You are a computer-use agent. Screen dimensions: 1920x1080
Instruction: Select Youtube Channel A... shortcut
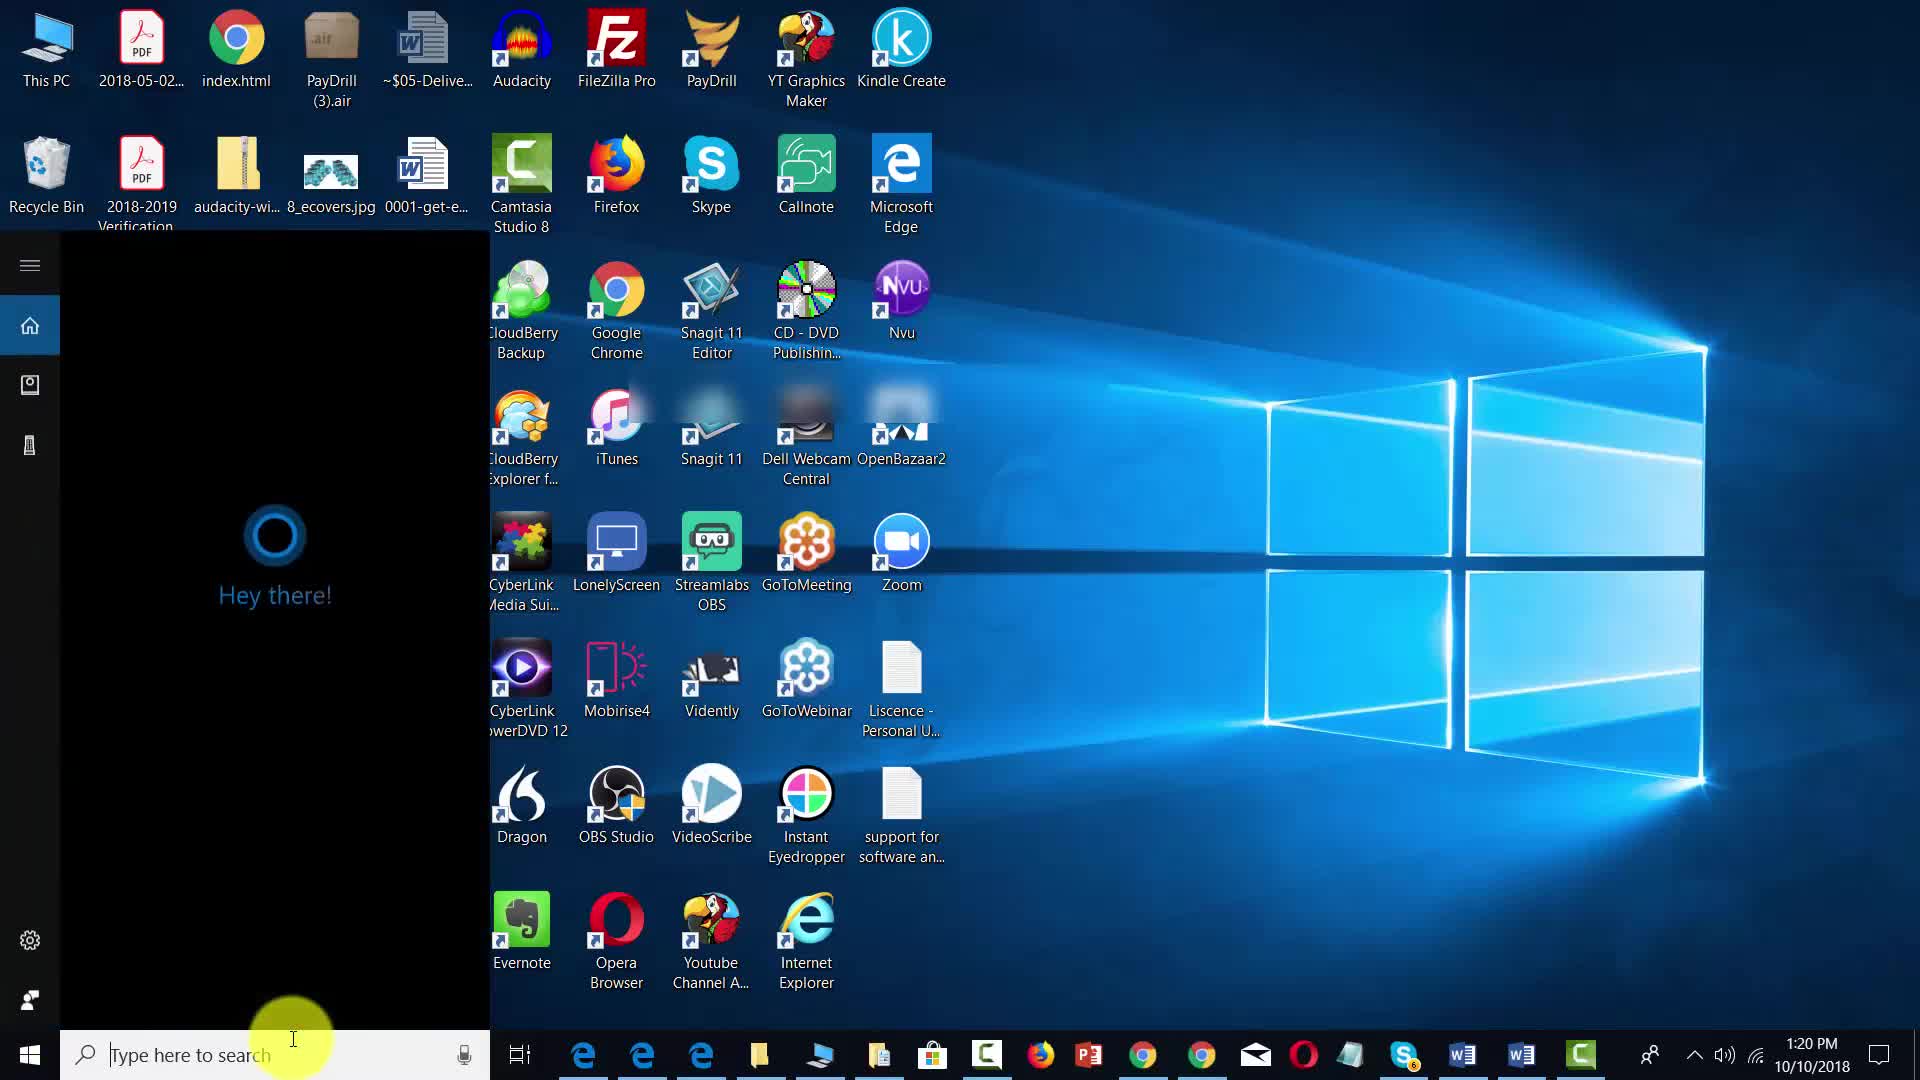711,940
